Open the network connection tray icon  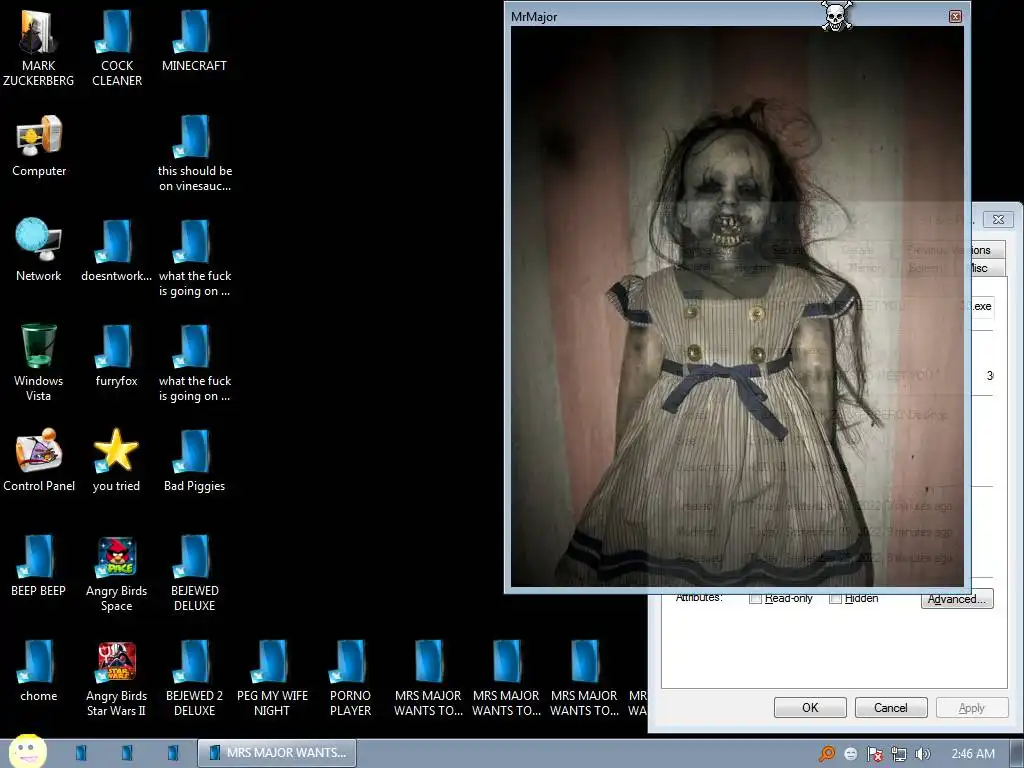click(x=899, y=754)
